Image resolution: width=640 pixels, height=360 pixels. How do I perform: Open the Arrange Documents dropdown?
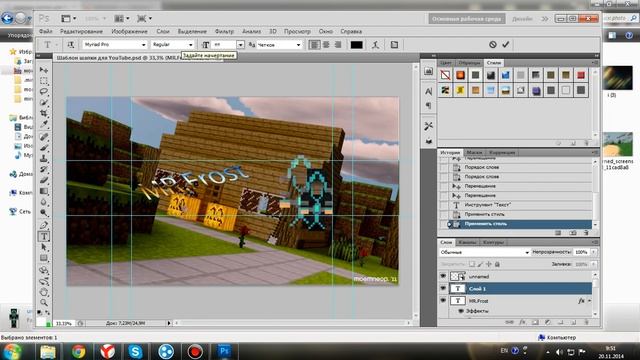tap(122, 18)
